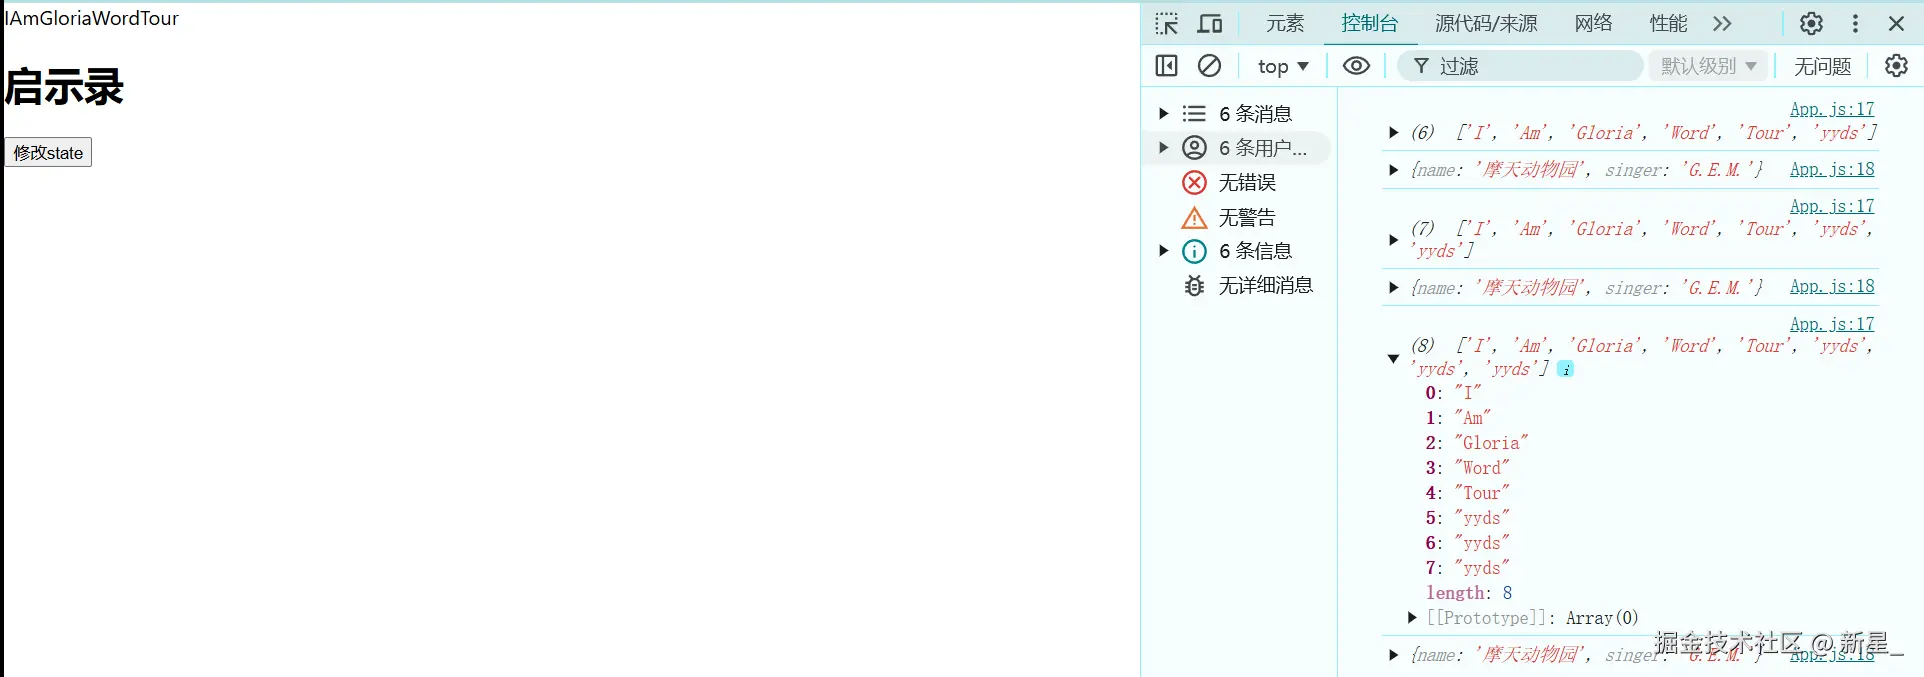Activate the inspect element picker icon

click(x=1166, y=23)
